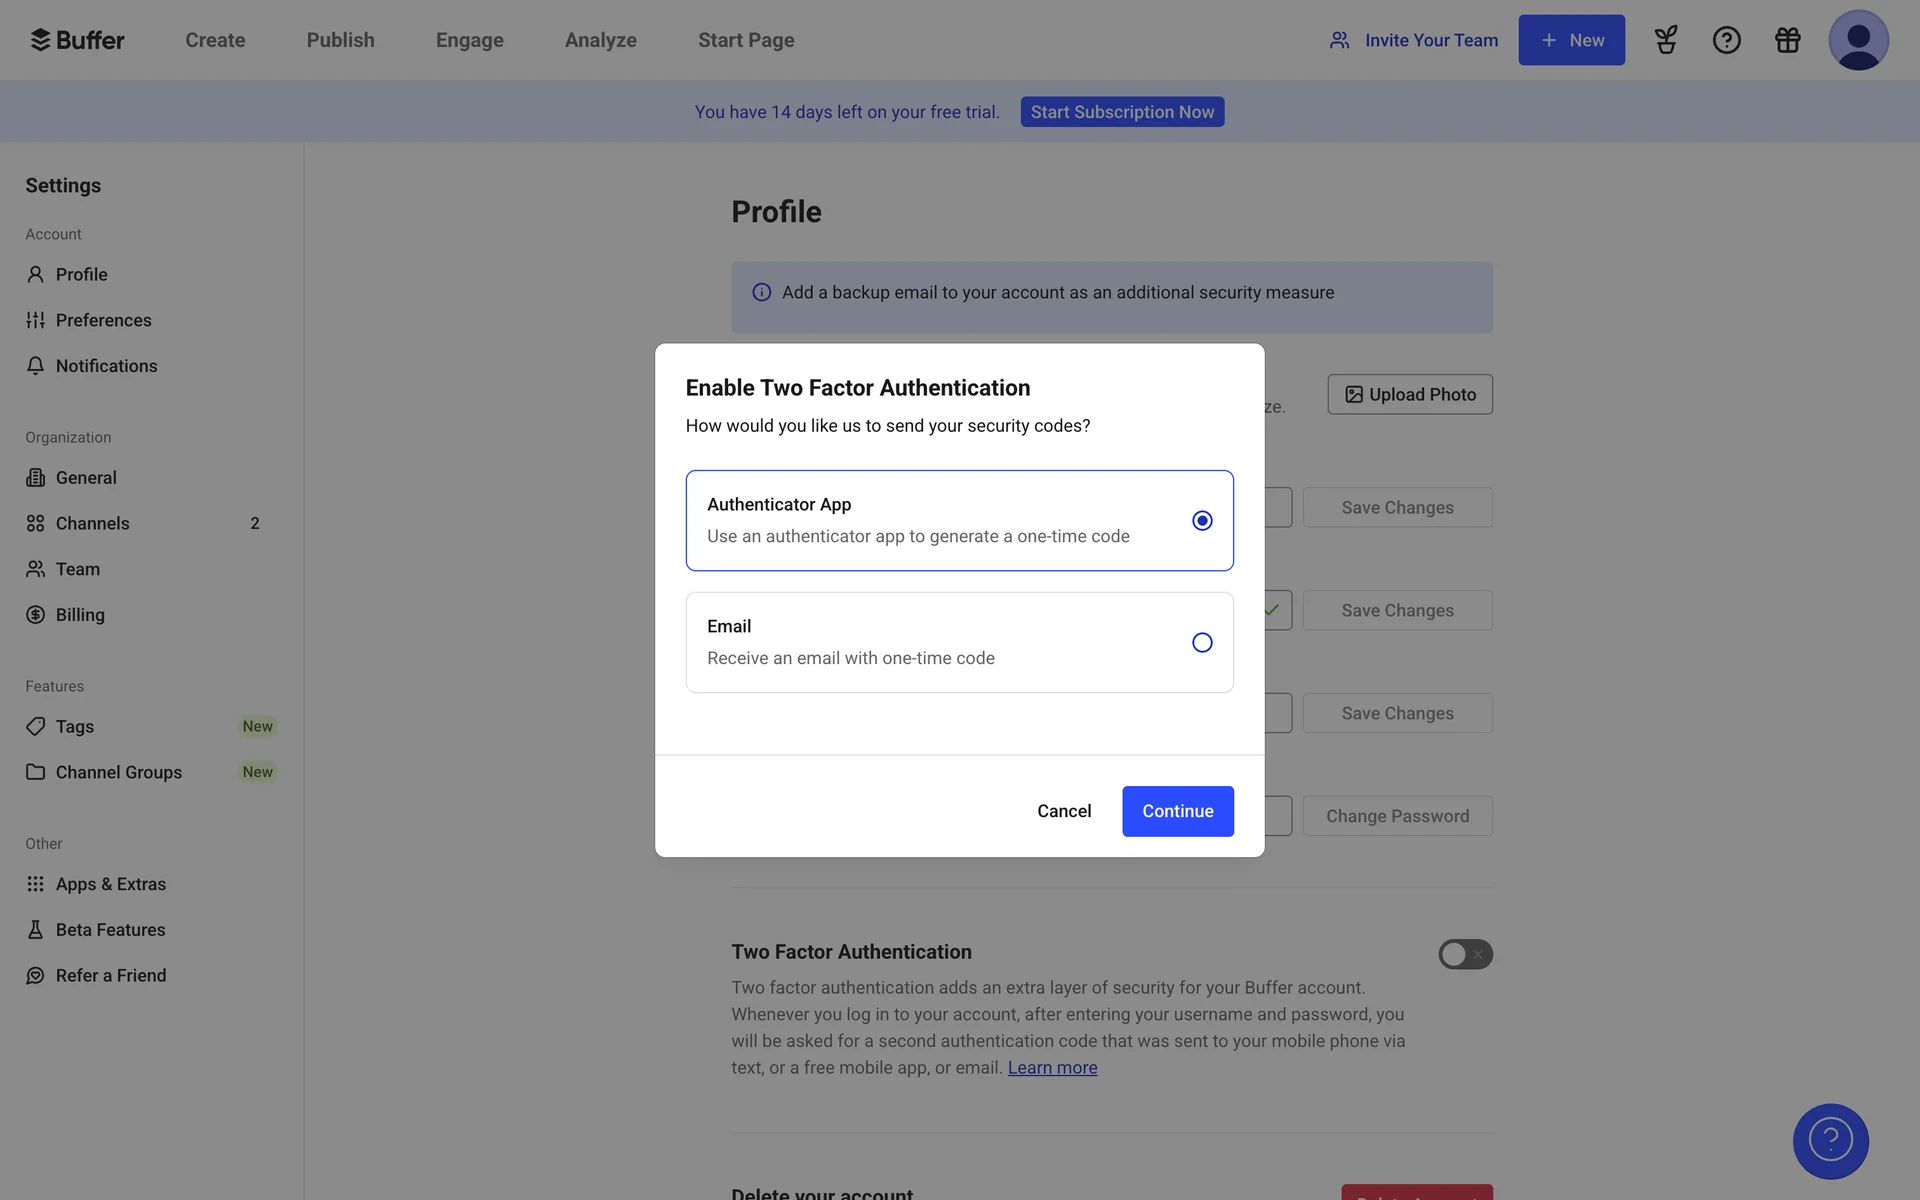Go to Billing settings
Viewport: 1920px width, 1200px height.
pos(80,615)
